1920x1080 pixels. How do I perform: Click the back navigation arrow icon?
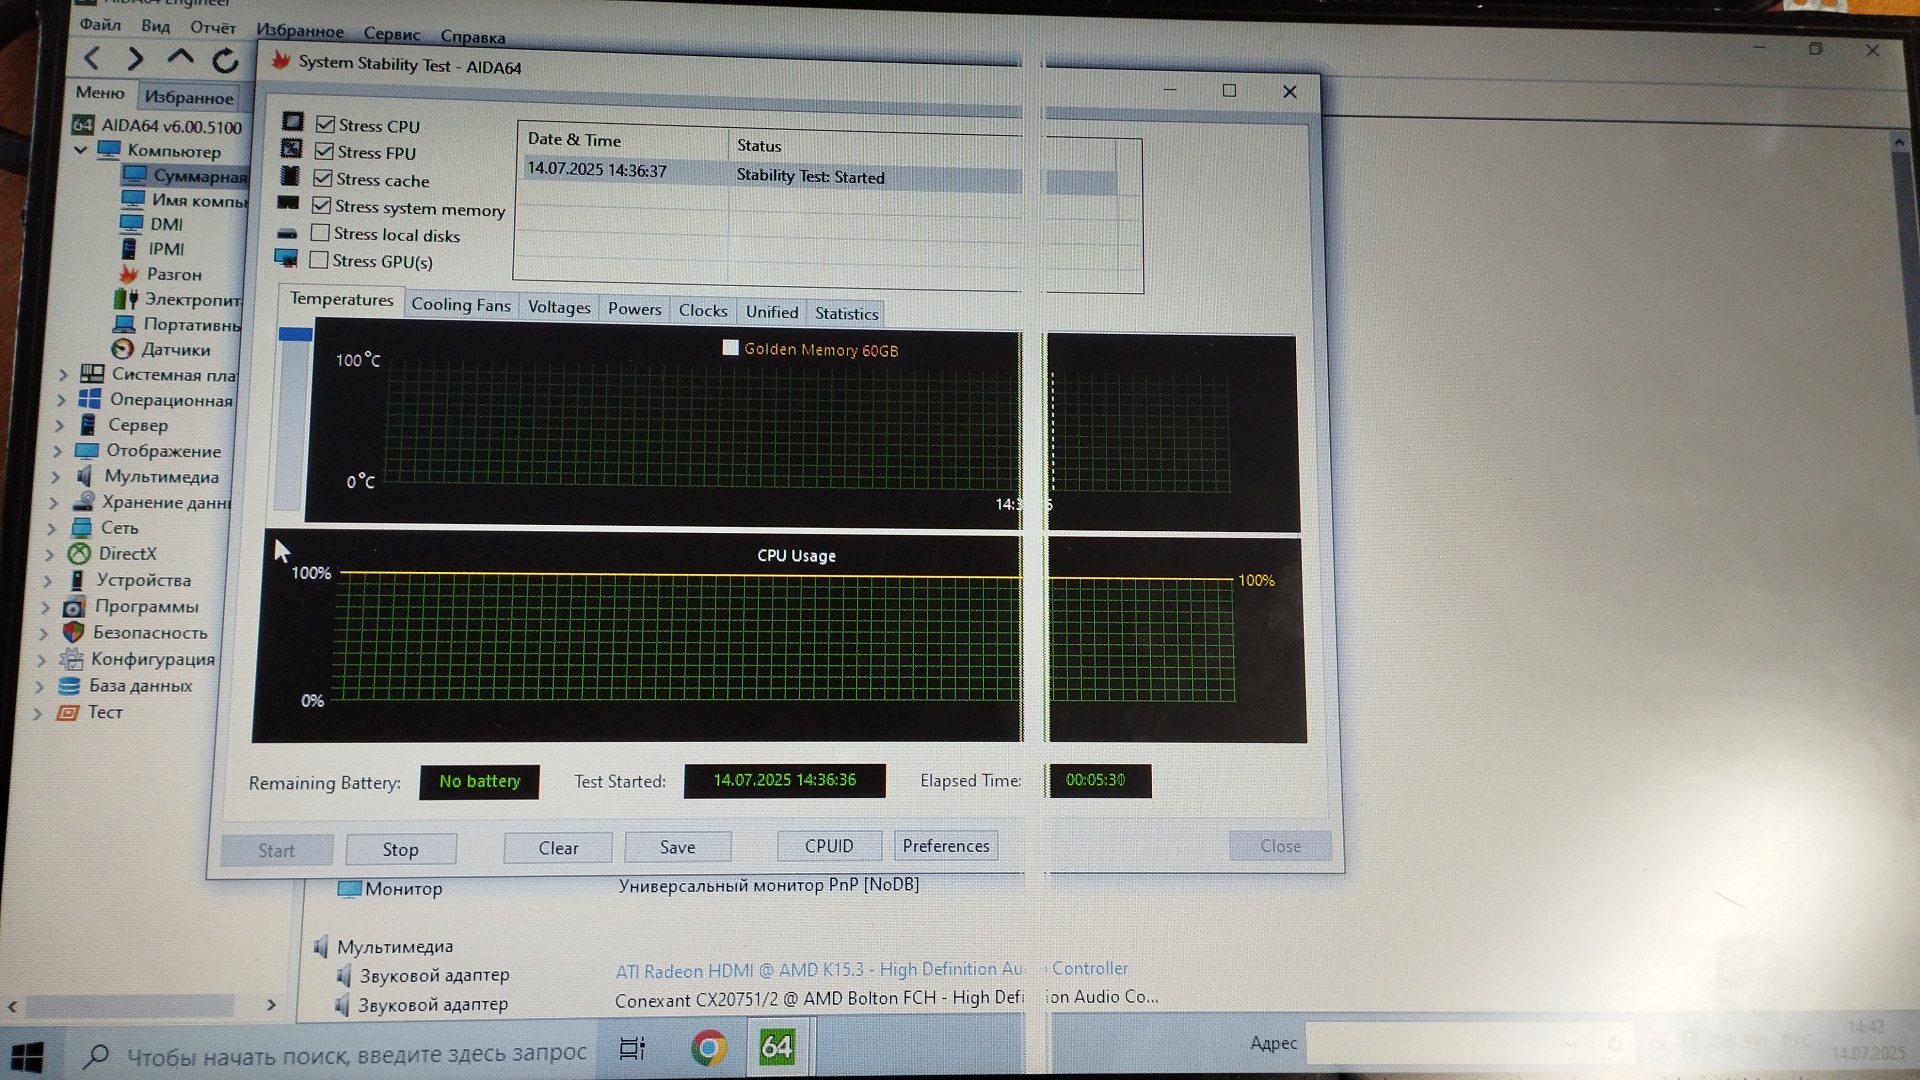92,58
